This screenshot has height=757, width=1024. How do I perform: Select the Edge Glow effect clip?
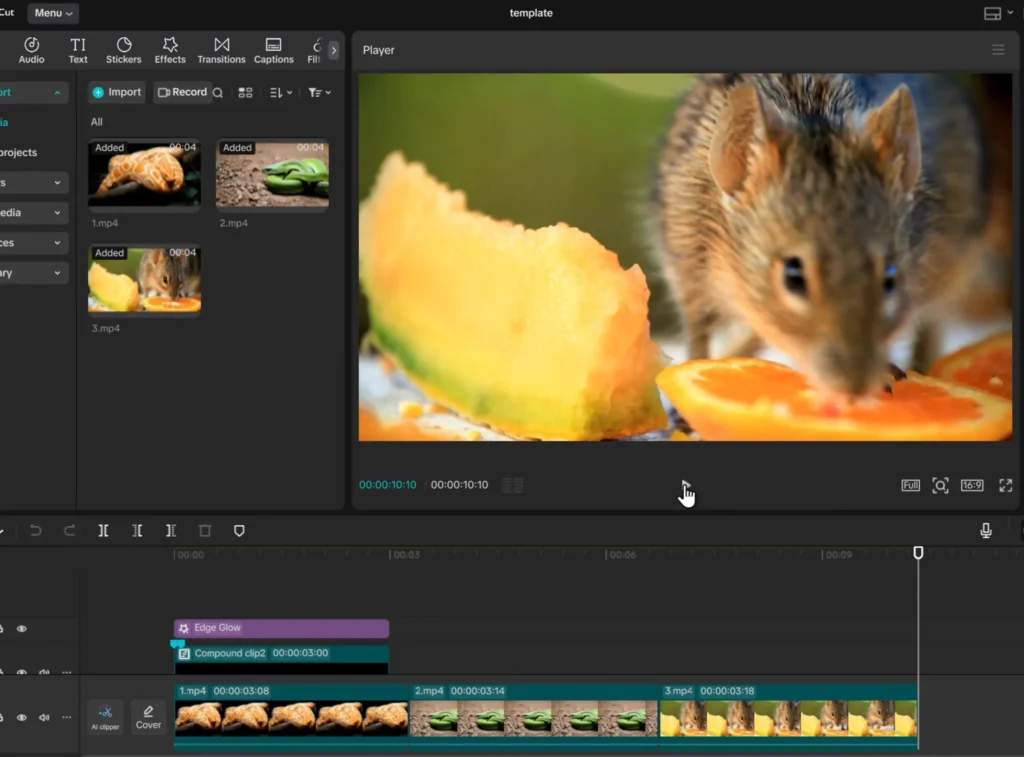coord(281,628)
